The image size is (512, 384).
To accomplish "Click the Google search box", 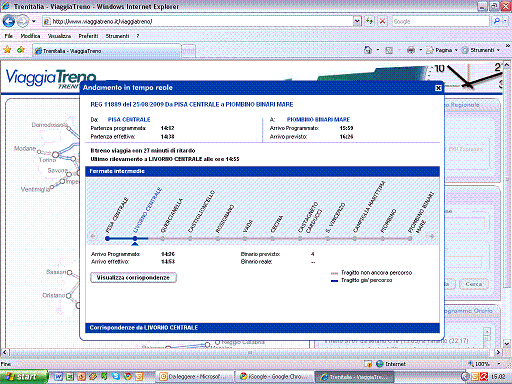I will tap(441, 21).
